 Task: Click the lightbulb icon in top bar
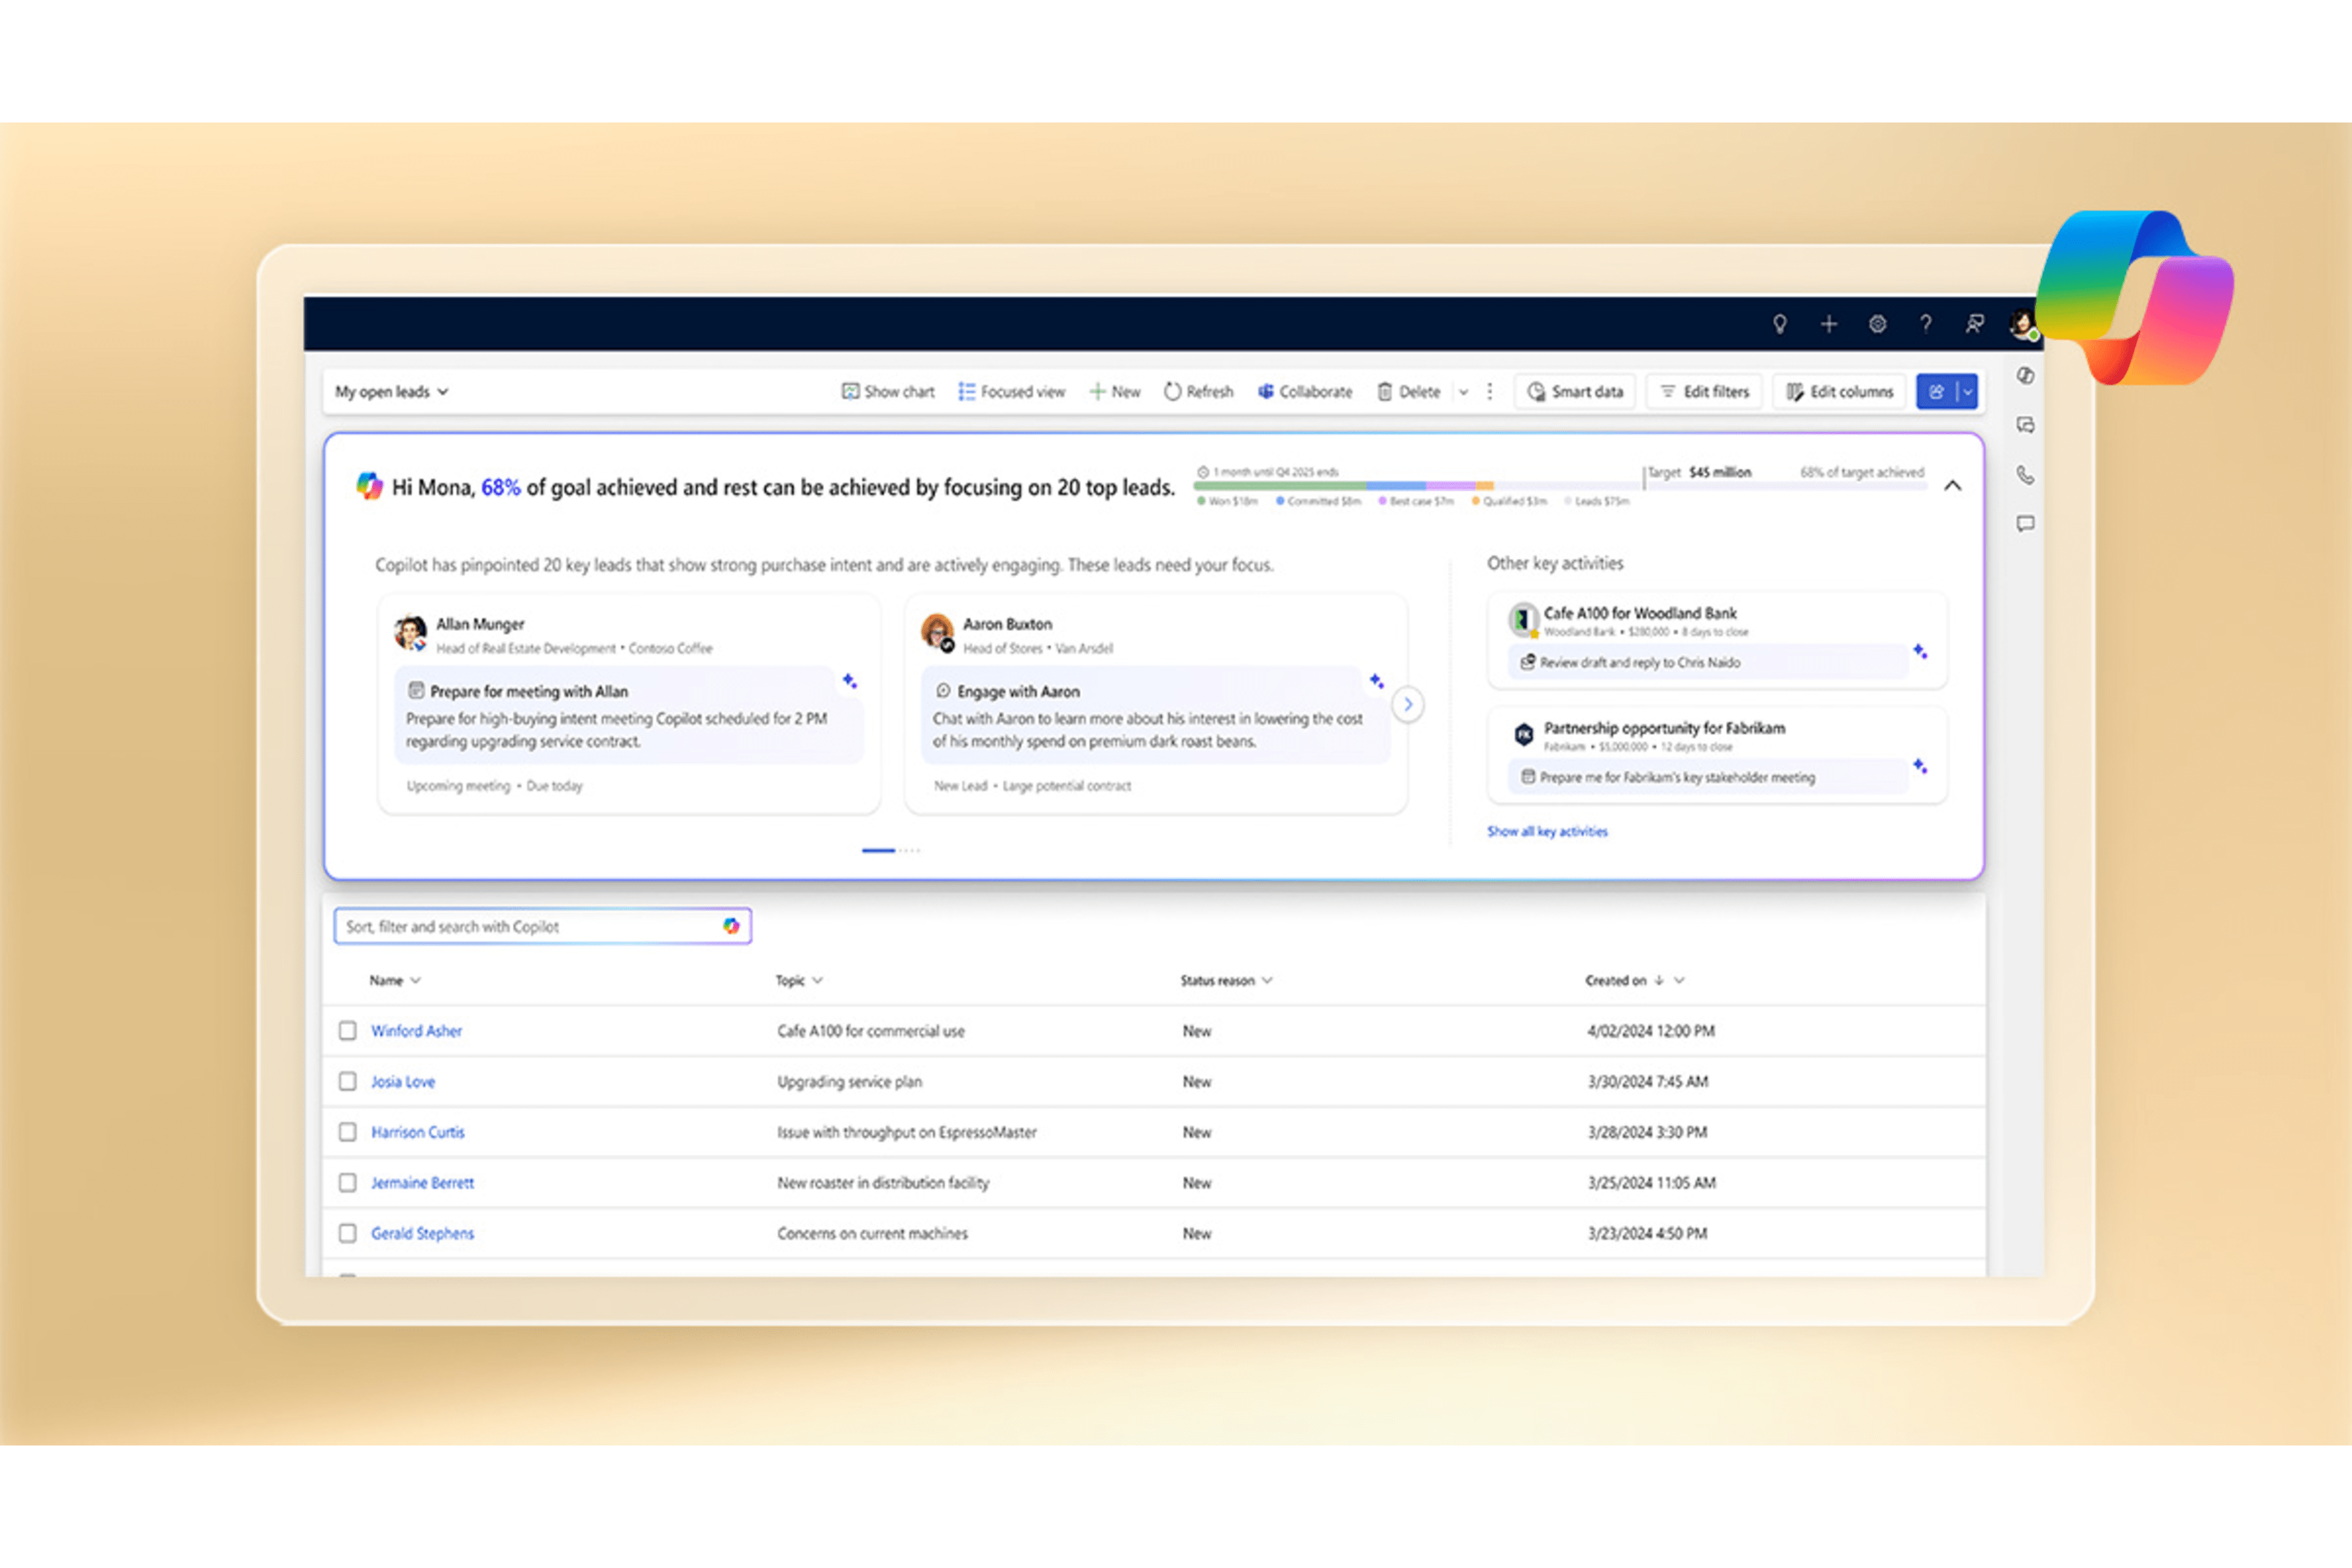(1780, 324)
